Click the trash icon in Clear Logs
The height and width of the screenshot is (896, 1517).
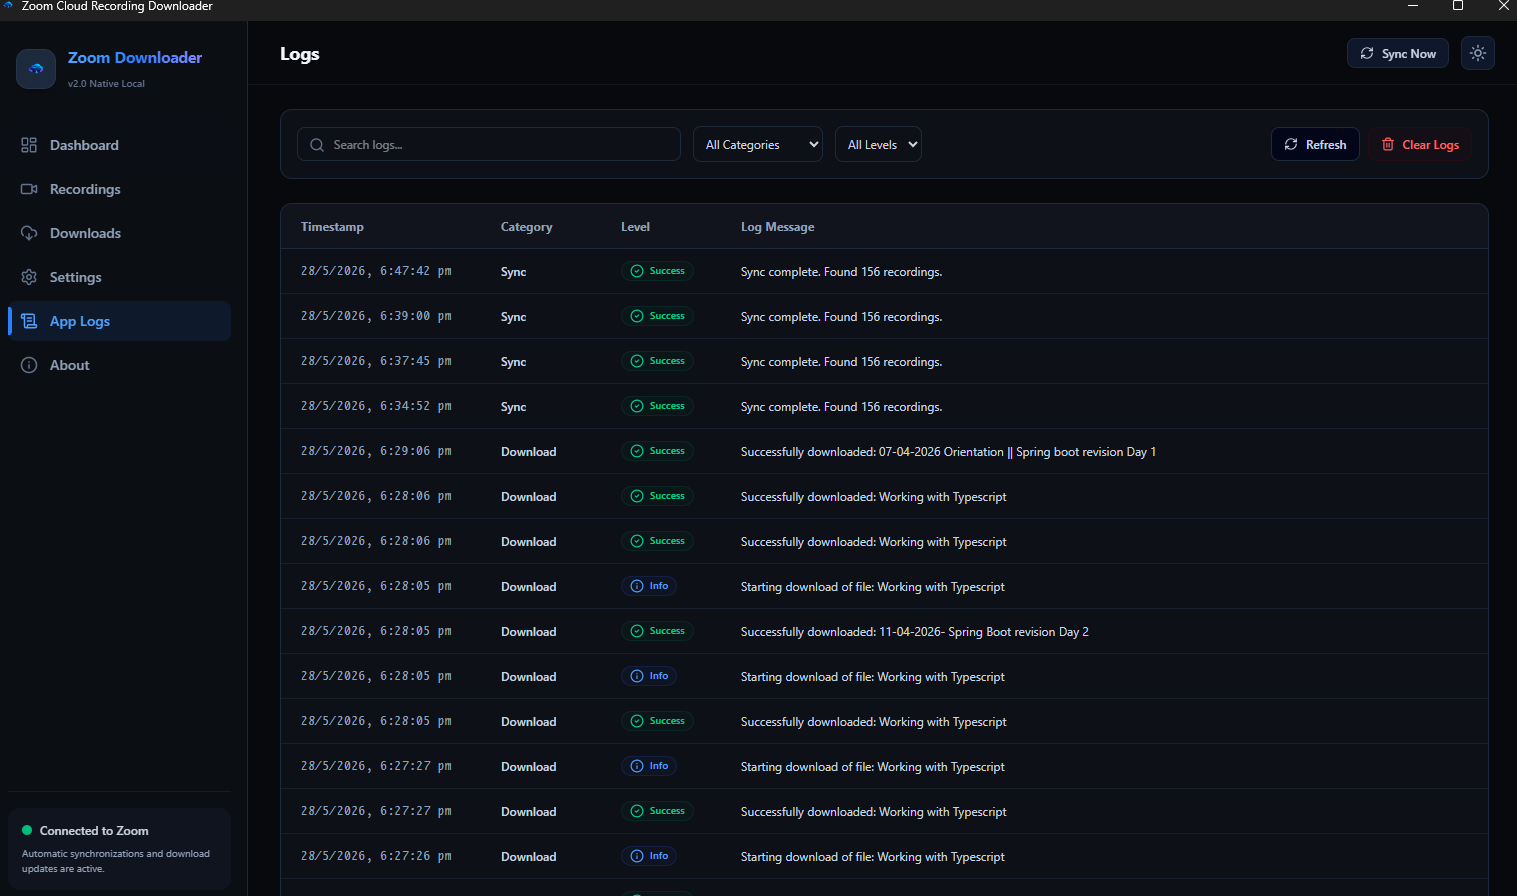click(1388, 144)
